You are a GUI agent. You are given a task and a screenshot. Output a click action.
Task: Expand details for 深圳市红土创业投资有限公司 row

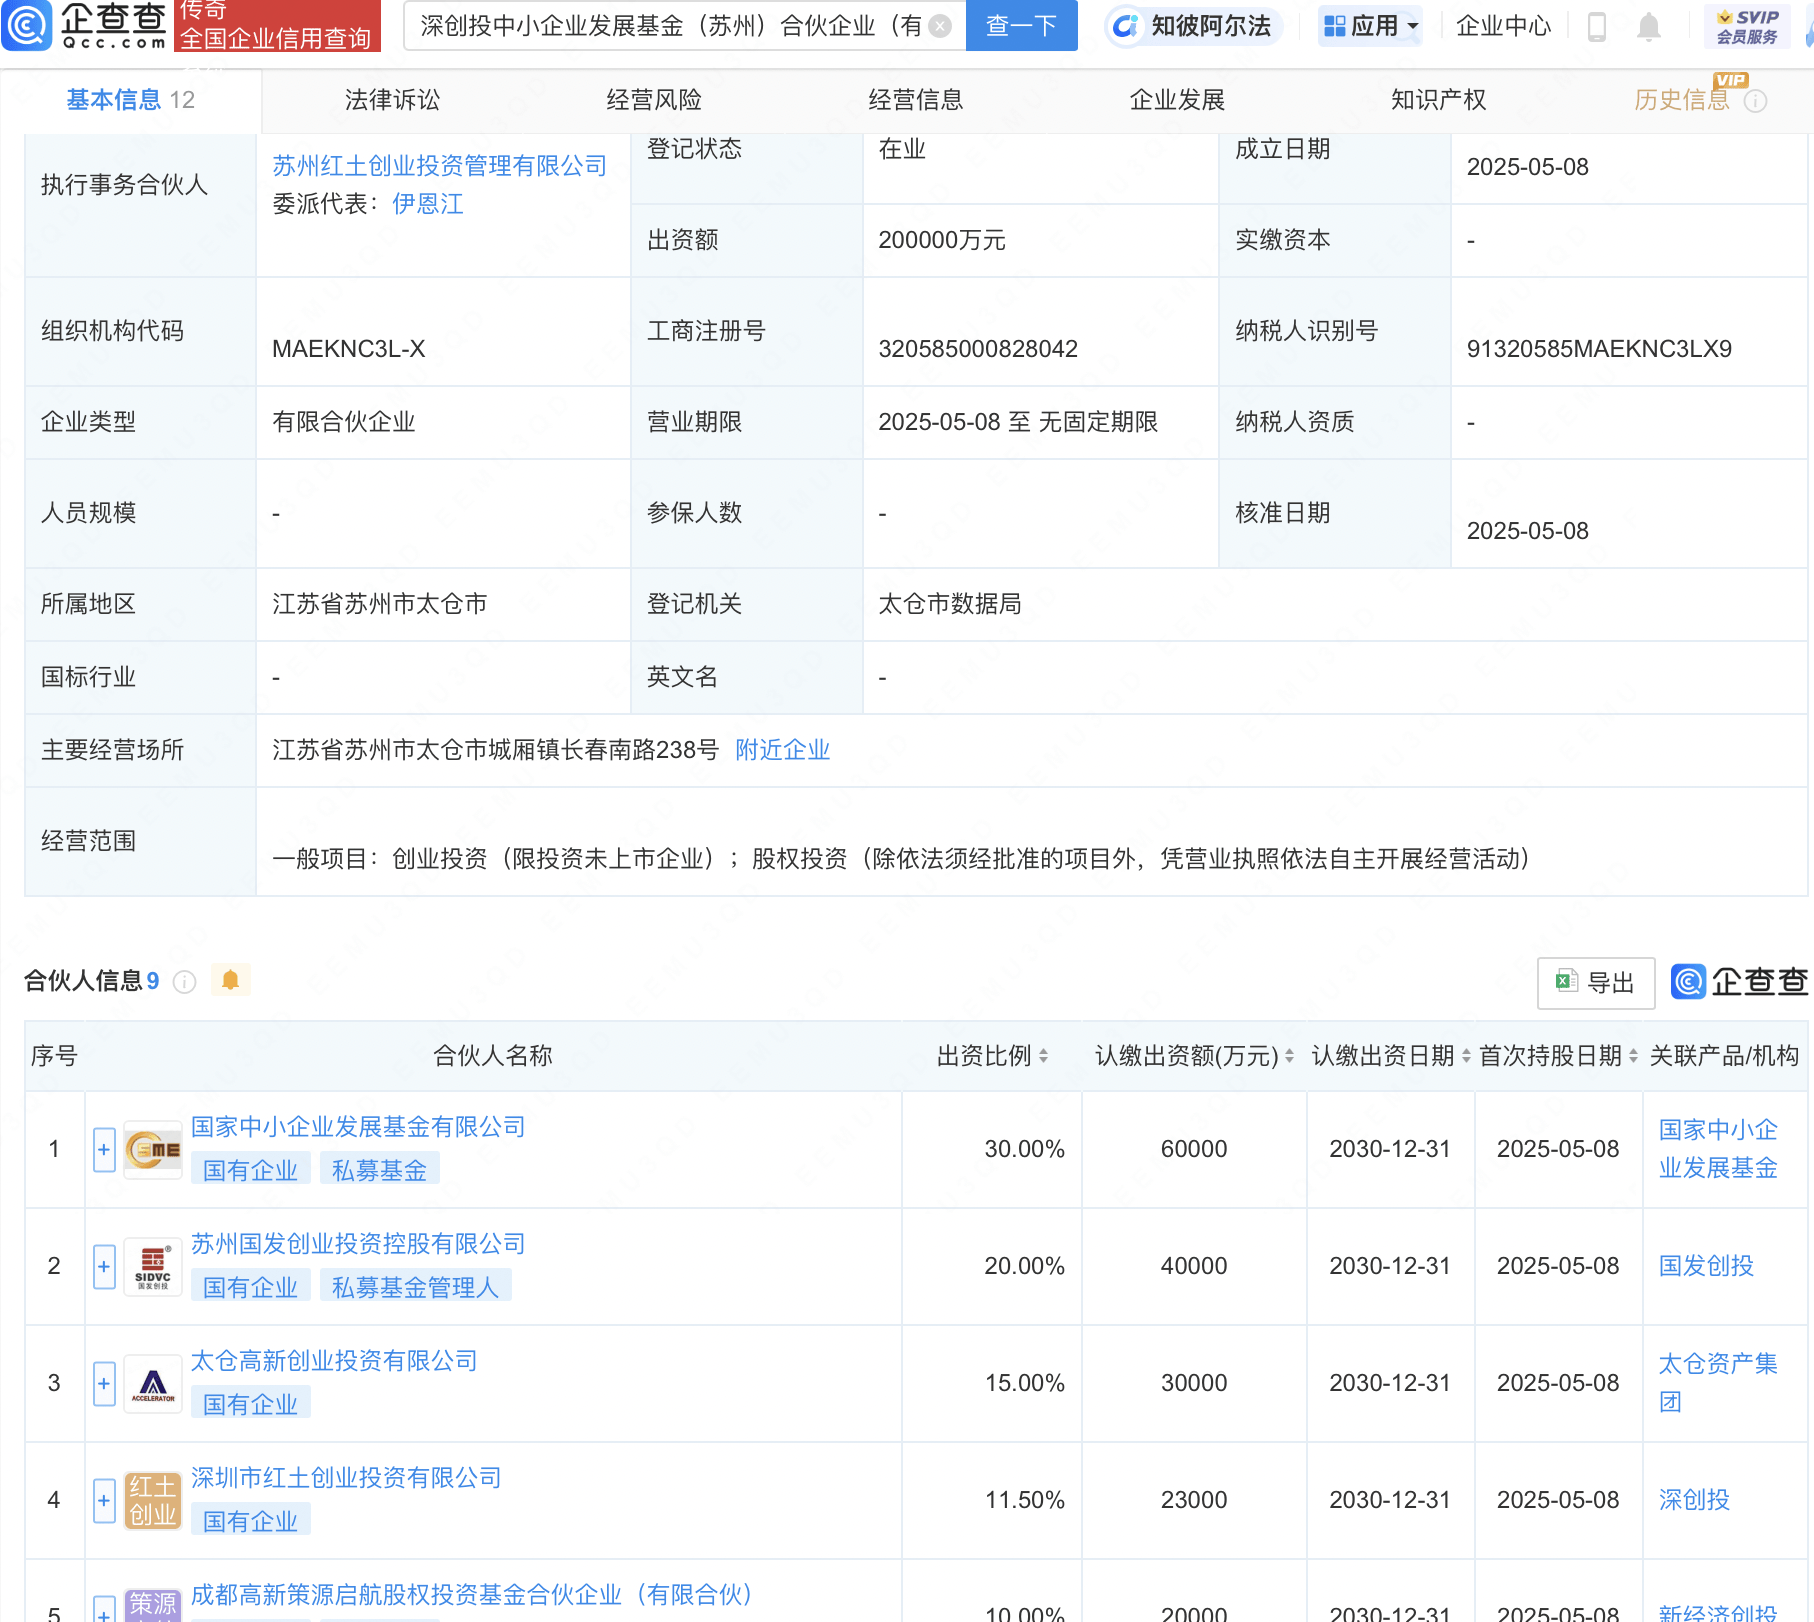click(103, 1500)
